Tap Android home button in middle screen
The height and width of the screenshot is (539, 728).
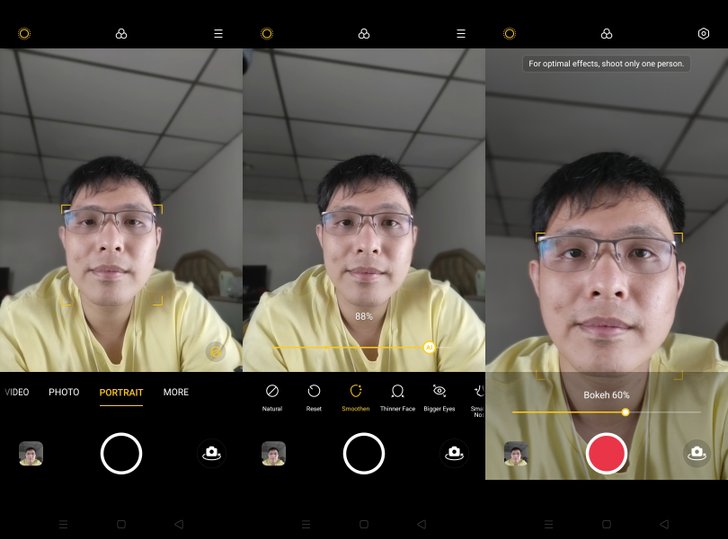point(364,524)
